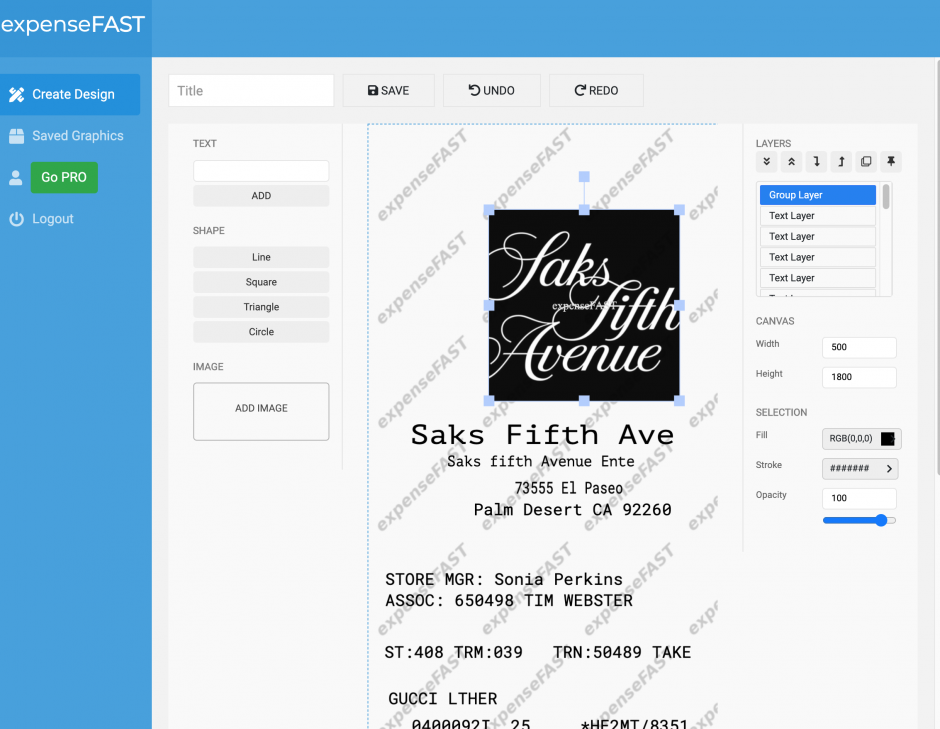
Task: Click the Logout power icon
Action: click(15, 218)
